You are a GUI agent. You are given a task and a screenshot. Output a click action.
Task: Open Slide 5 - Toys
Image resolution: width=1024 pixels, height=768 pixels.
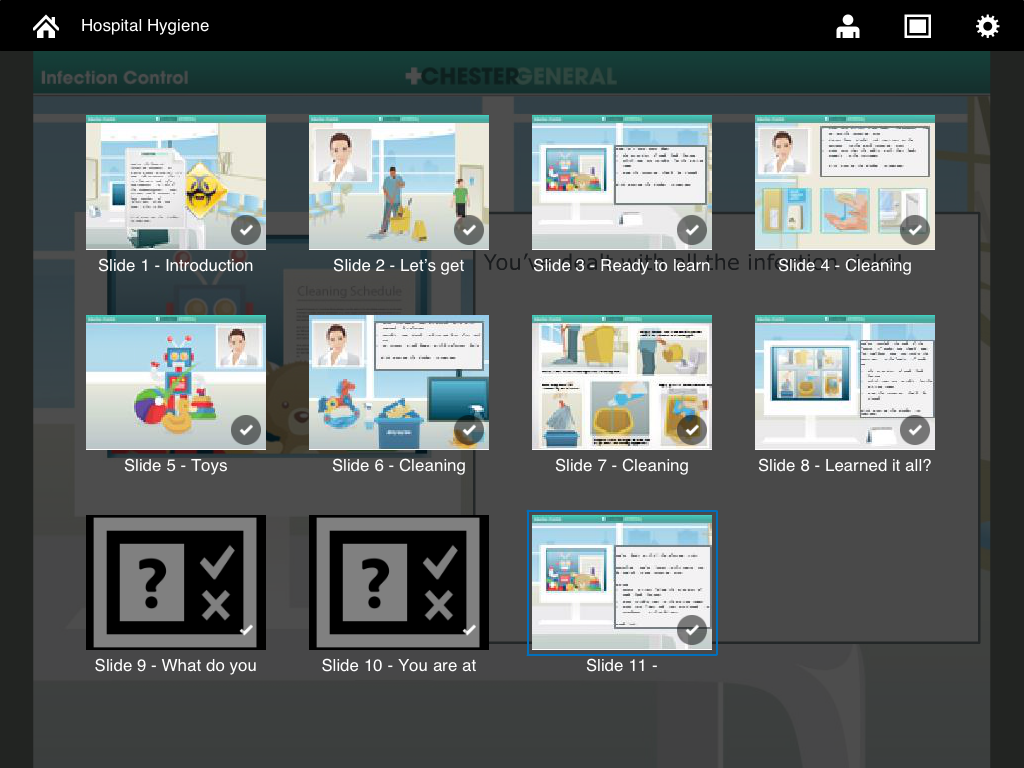coord(176,382)
